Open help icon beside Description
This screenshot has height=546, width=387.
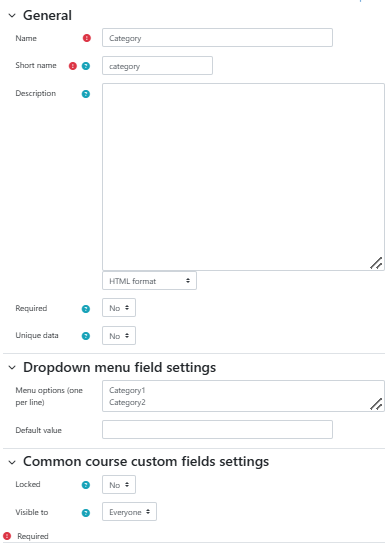click(86, 94)
